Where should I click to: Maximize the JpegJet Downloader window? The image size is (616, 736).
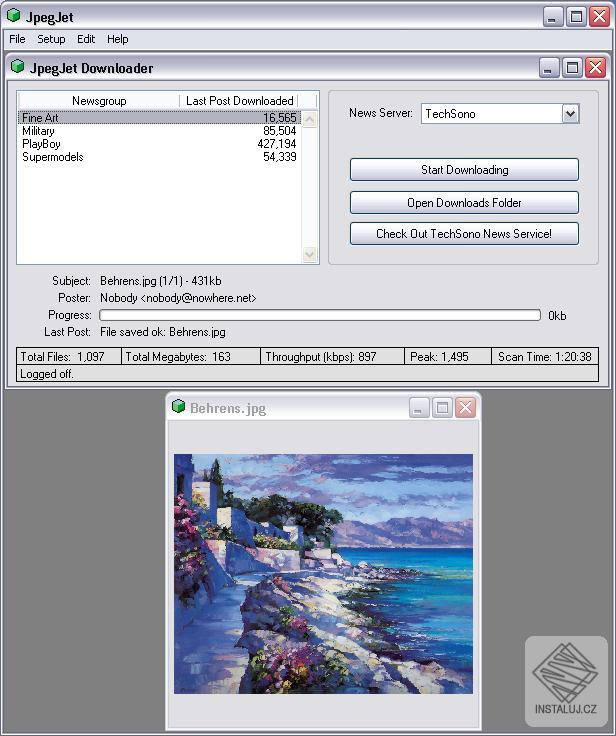pos(572,69)
